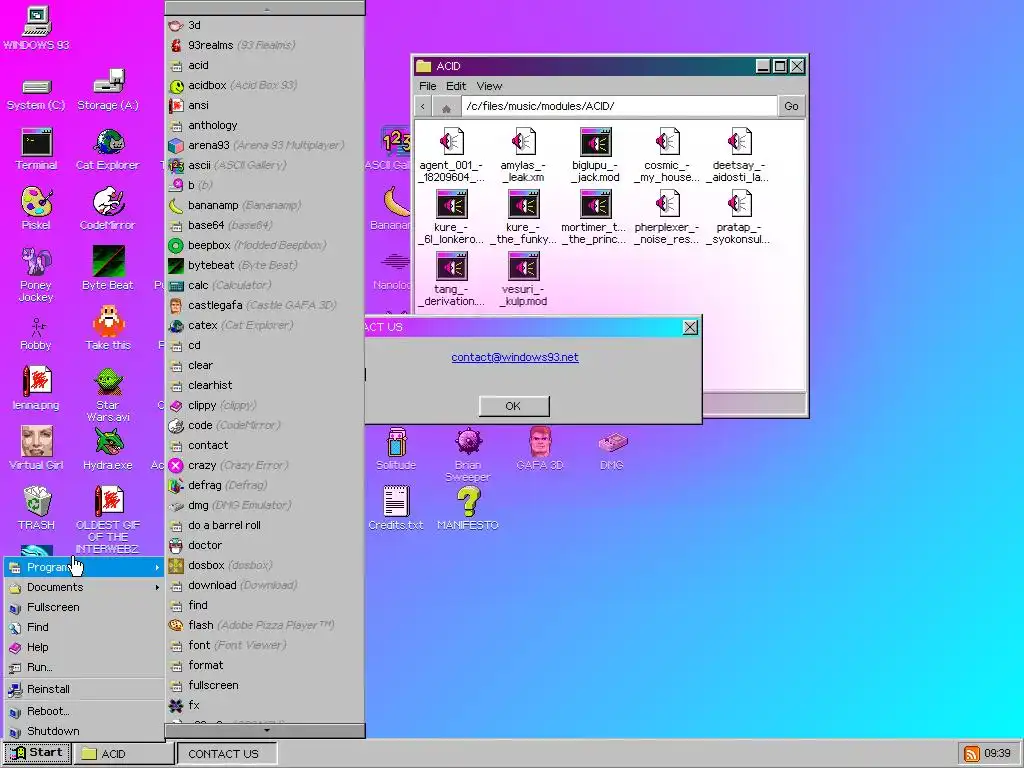
Task: Choose Reboot... in the Start menu
Action: pyautogui.click(x=84, y=711)
